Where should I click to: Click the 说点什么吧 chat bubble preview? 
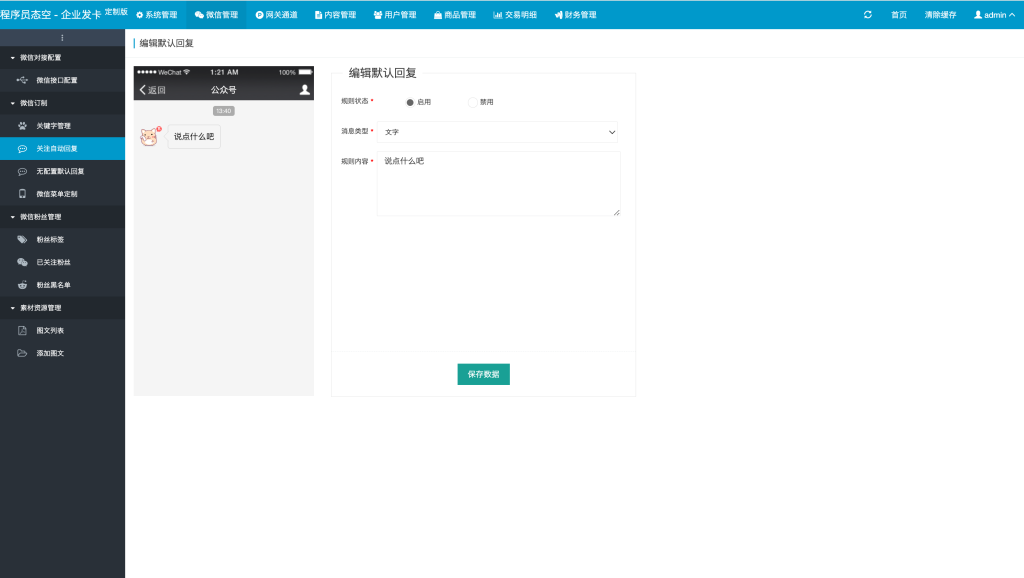point(194,136)
